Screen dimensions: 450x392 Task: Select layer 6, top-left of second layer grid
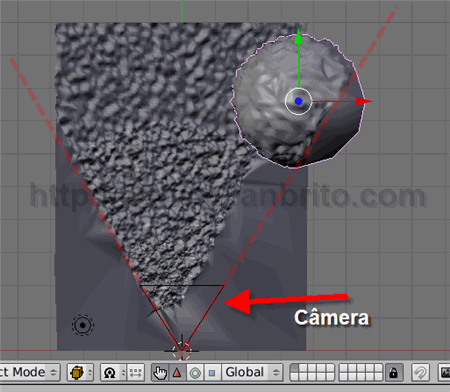[343, 368]
